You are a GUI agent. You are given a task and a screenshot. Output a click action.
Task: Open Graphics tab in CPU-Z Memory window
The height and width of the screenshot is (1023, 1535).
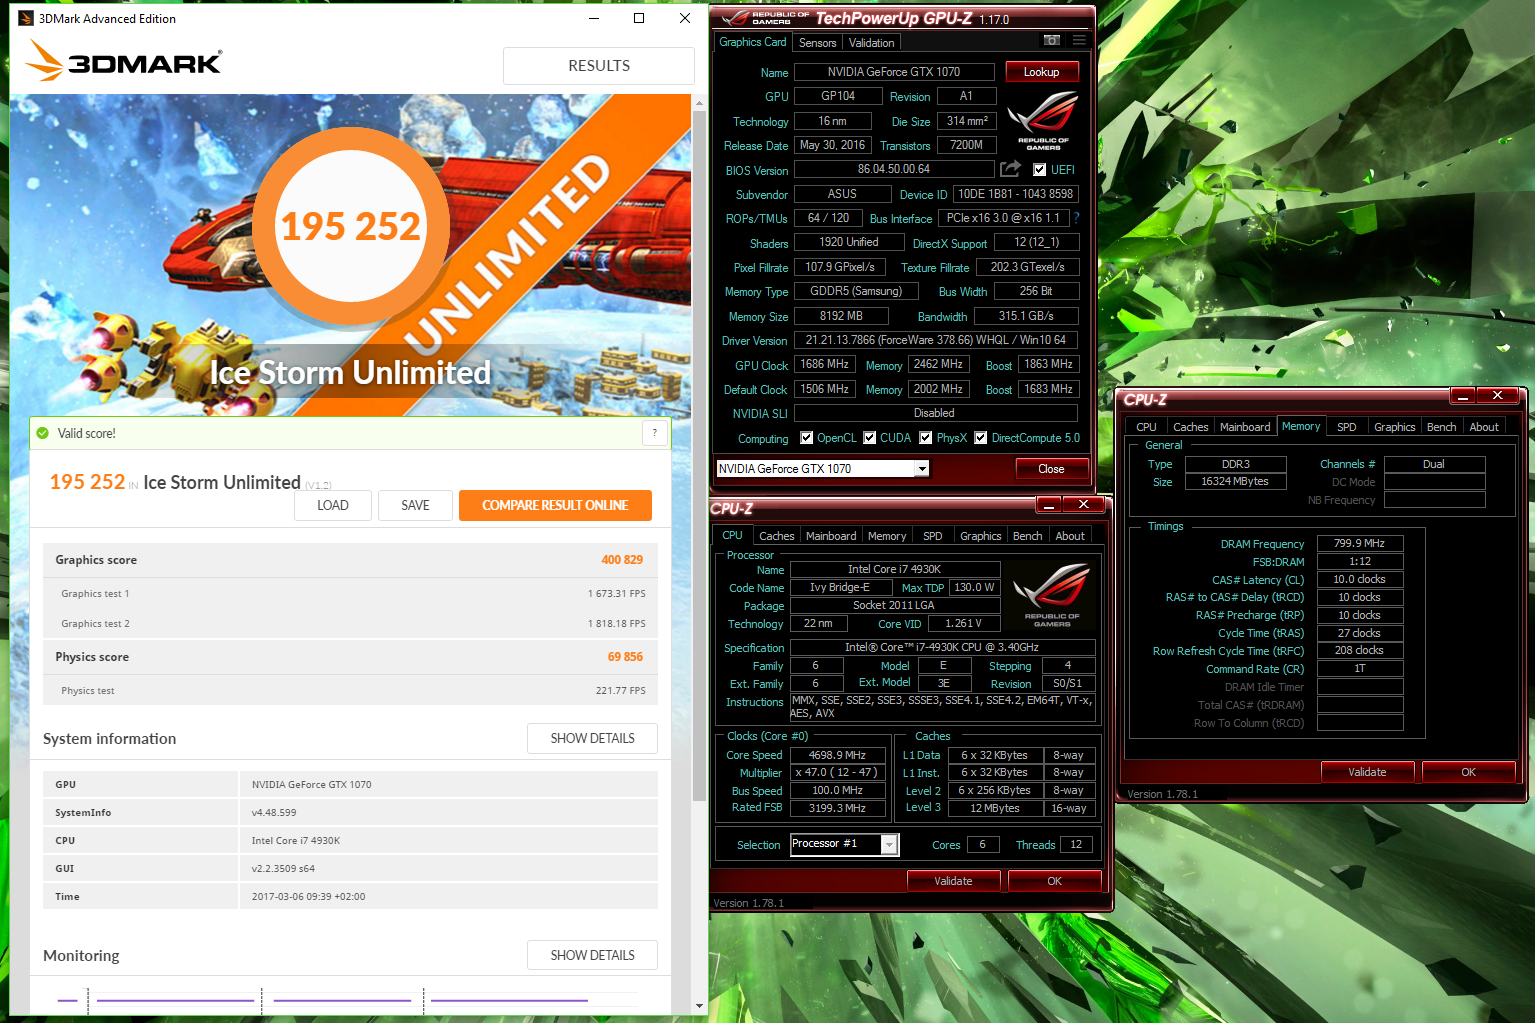pyautogui.click(x=1394, y=427)
